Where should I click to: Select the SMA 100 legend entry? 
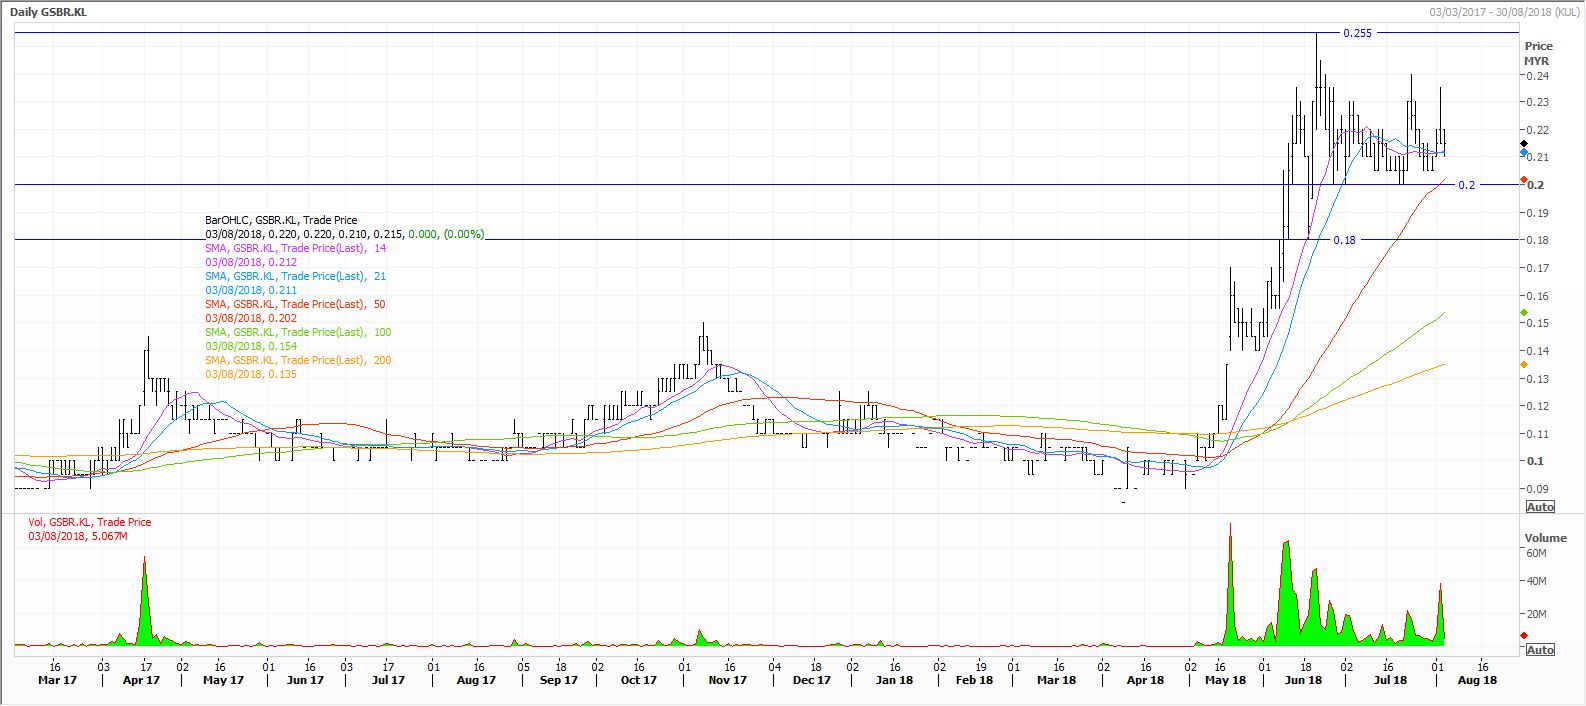tap(298, 332)
